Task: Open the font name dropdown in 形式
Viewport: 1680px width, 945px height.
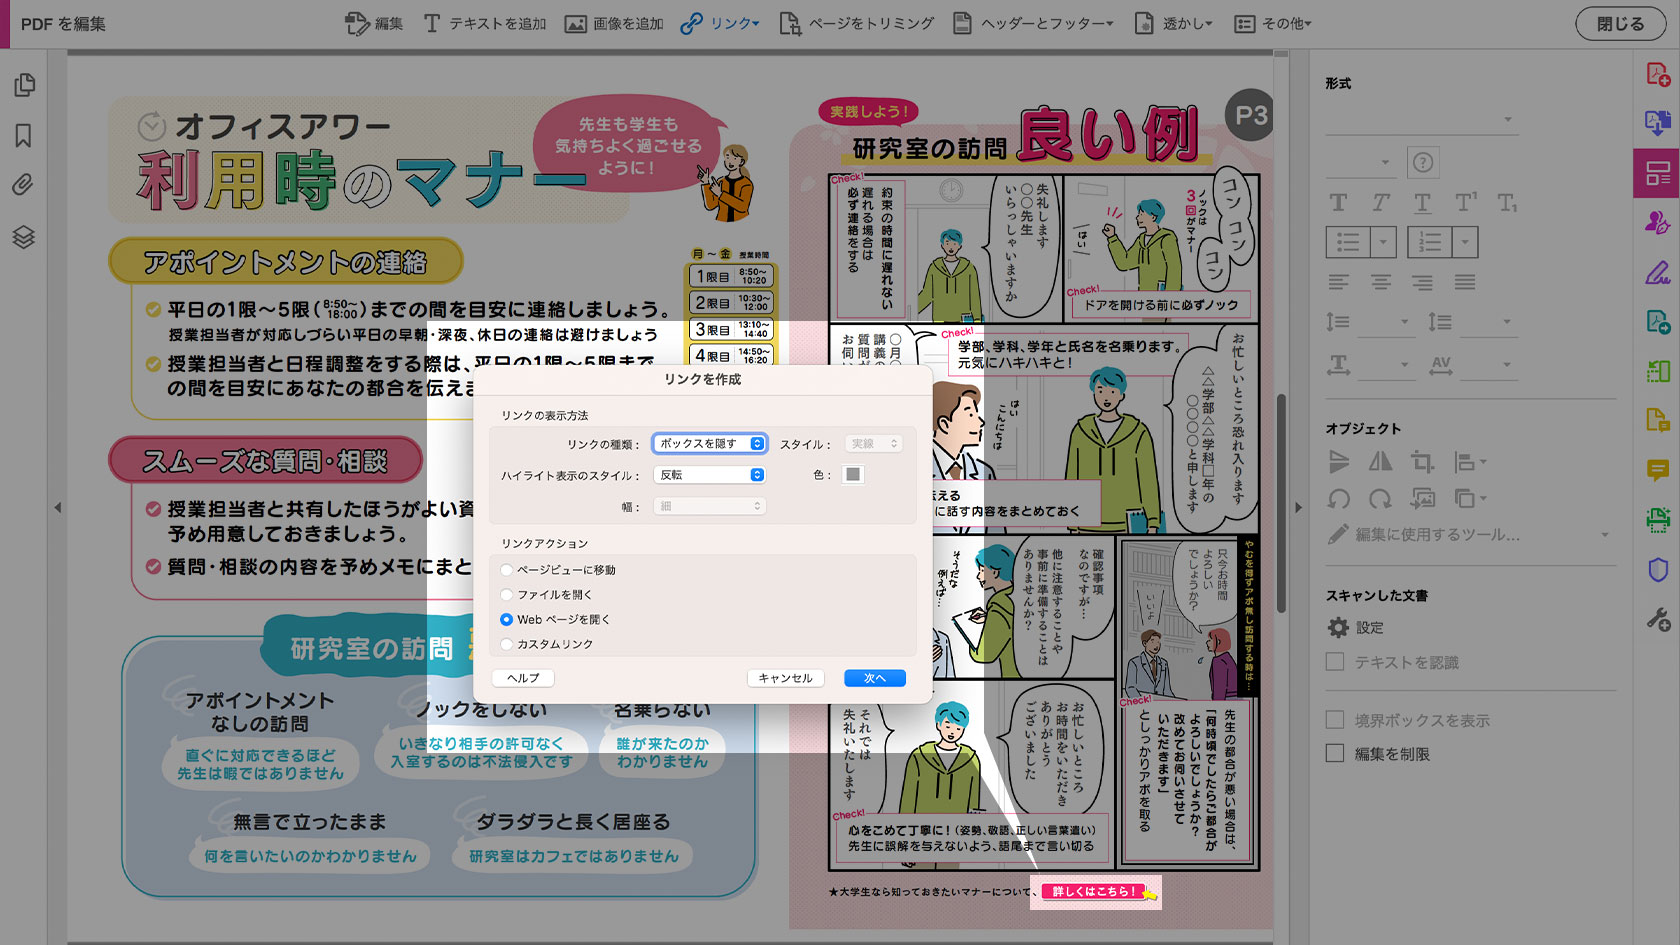Action: point(1421,121)
